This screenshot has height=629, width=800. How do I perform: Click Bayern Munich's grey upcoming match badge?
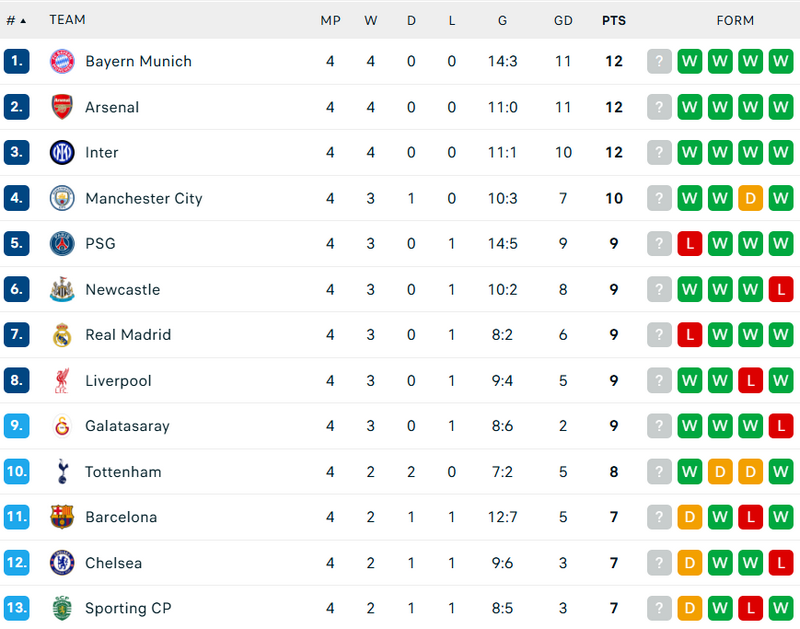click(x=659, y=61)
